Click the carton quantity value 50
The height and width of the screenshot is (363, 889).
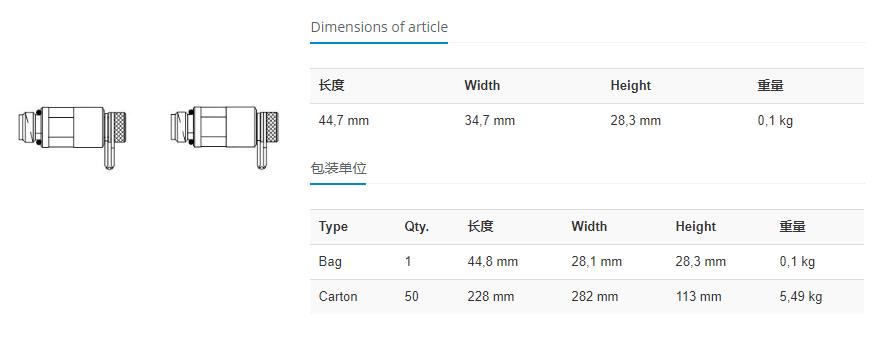point(412,297)
